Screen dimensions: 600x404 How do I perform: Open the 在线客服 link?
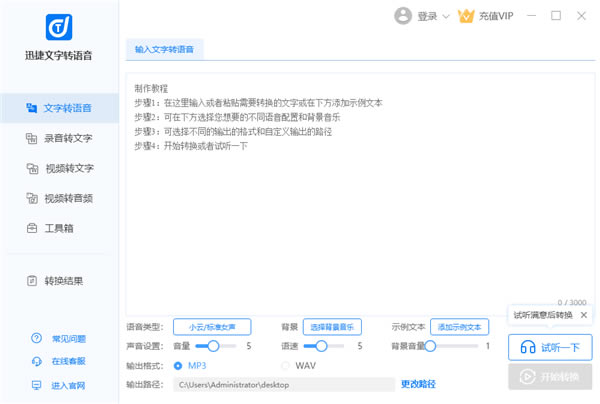tap(69, 361)
